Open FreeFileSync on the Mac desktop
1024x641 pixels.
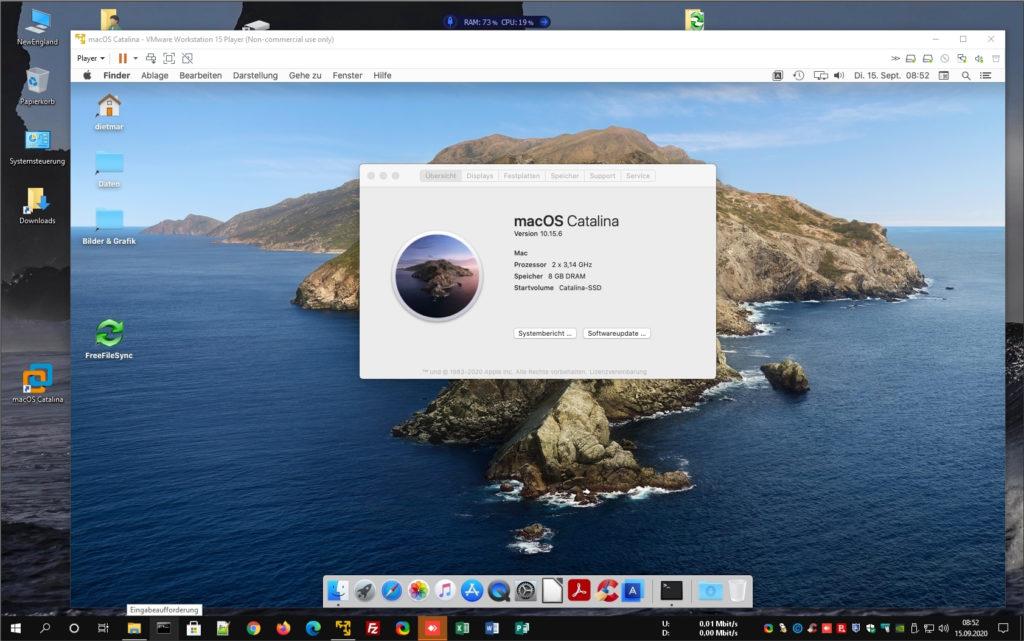109,339
